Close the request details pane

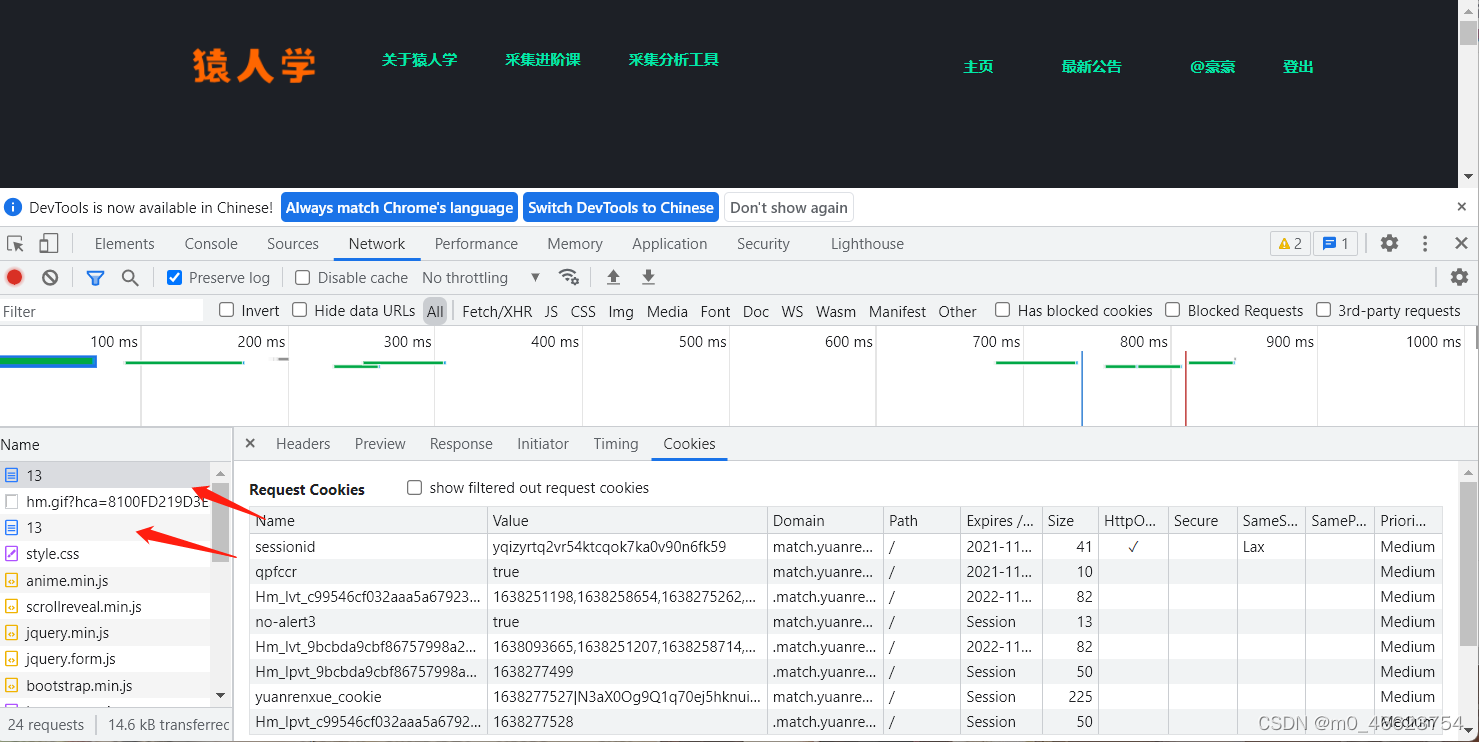click(x=250, y=443)
